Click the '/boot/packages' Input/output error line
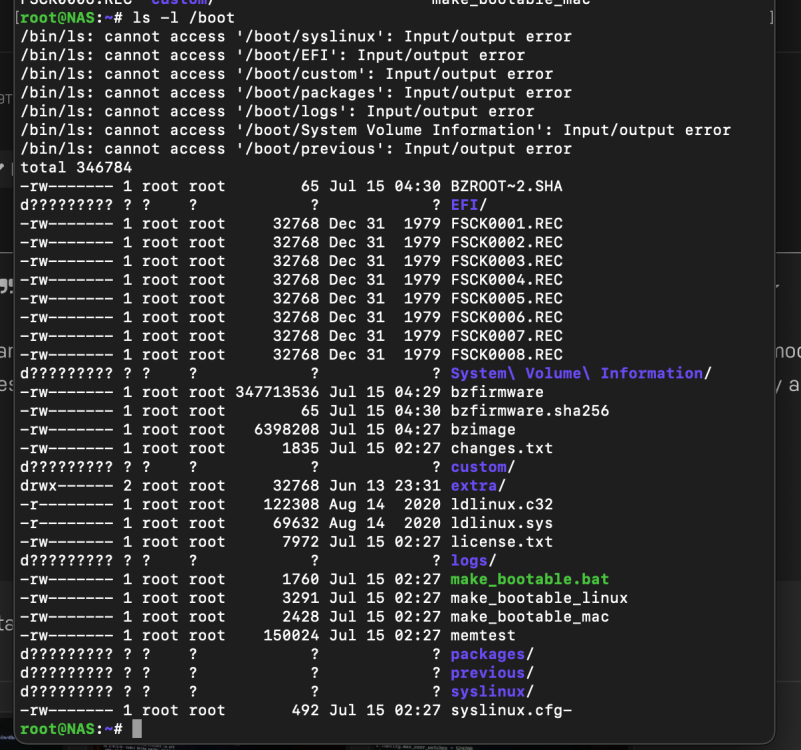 [296, 93]
